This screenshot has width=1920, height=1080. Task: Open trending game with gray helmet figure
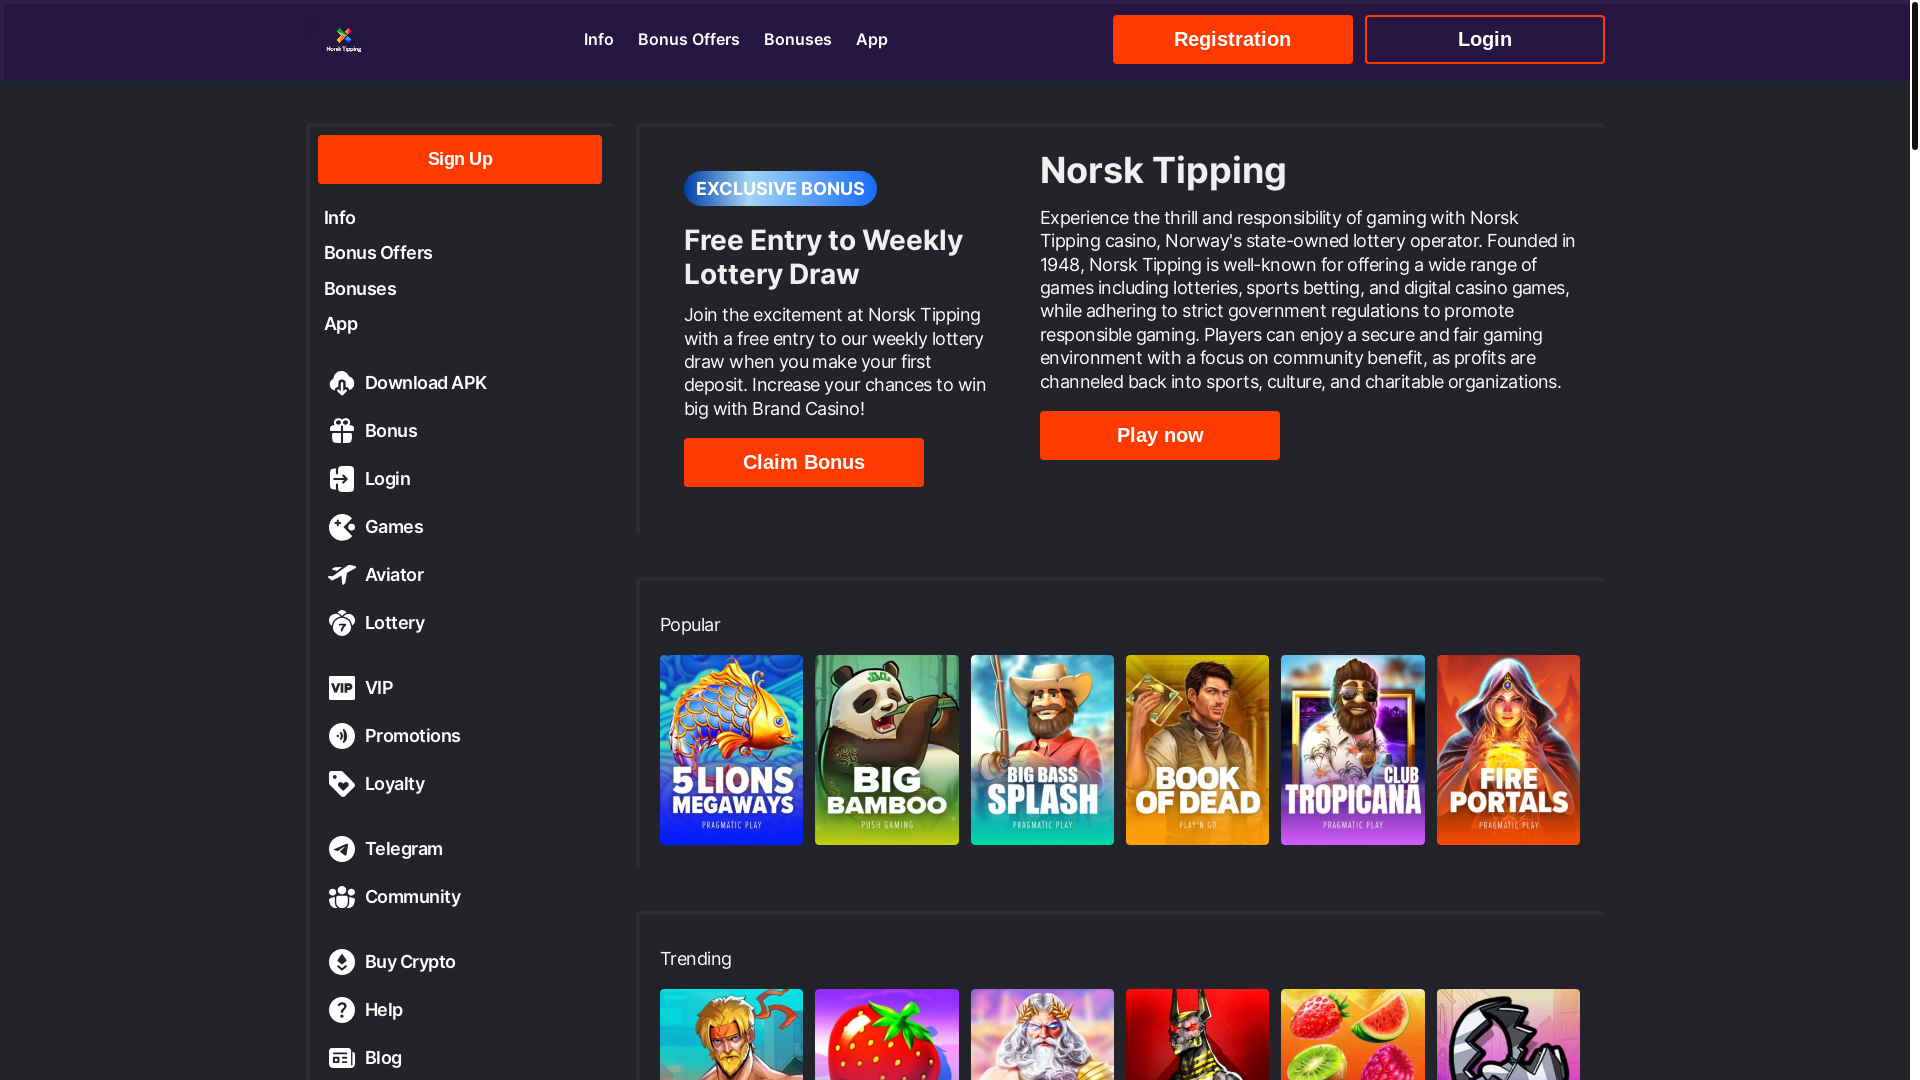tap(1508, 1034)
